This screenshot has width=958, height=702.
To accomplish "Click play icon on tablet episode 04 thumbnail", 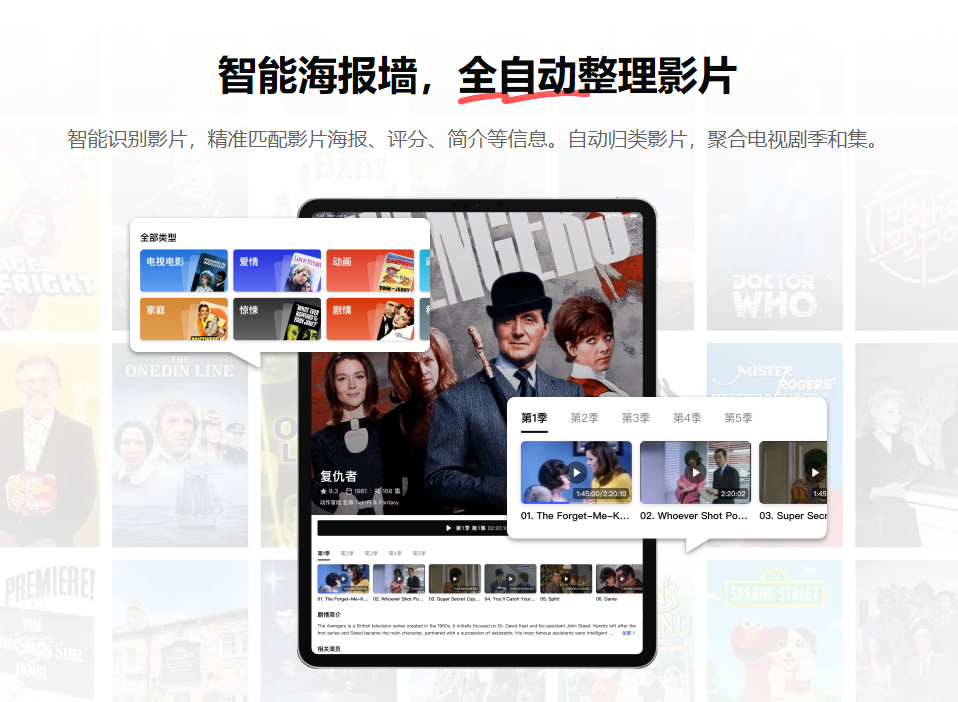I will [x=510, y=579].
